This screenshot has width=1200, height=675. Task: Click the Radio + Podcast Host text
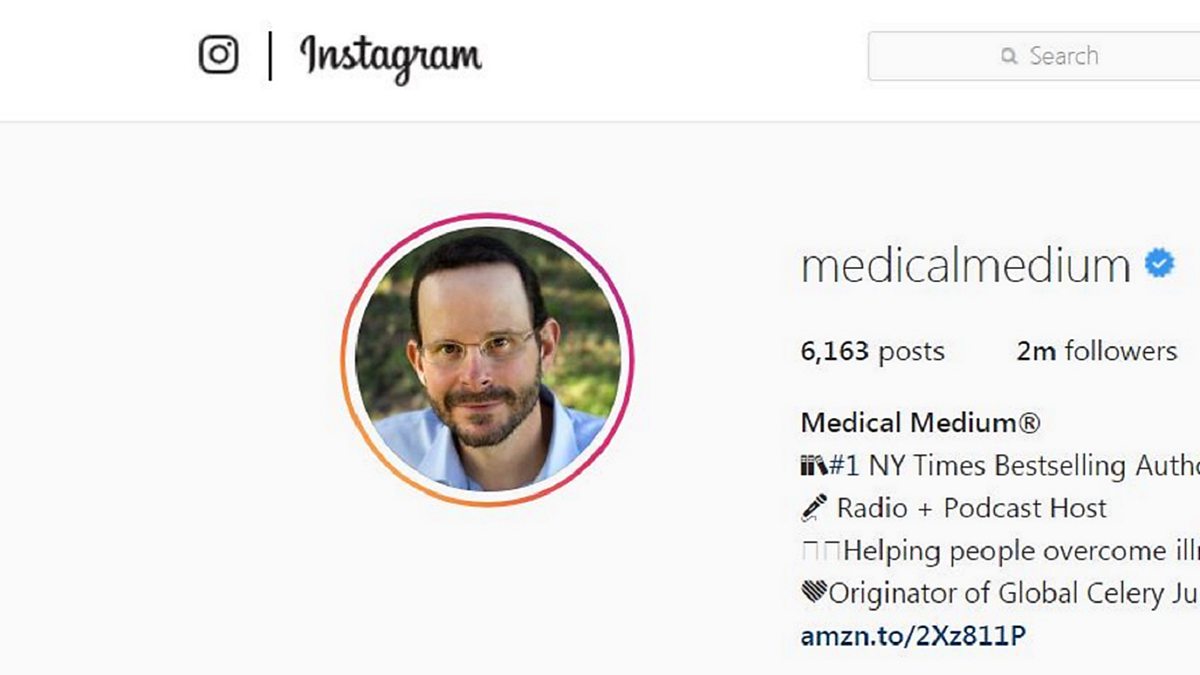click(x=972, y=508)
